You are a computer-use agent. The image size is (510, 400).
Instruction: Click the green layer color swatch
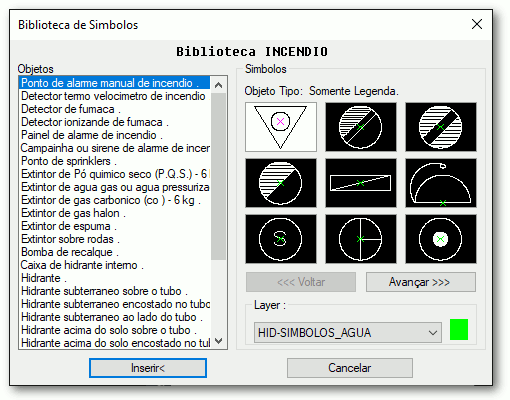[x=459, y=329]
